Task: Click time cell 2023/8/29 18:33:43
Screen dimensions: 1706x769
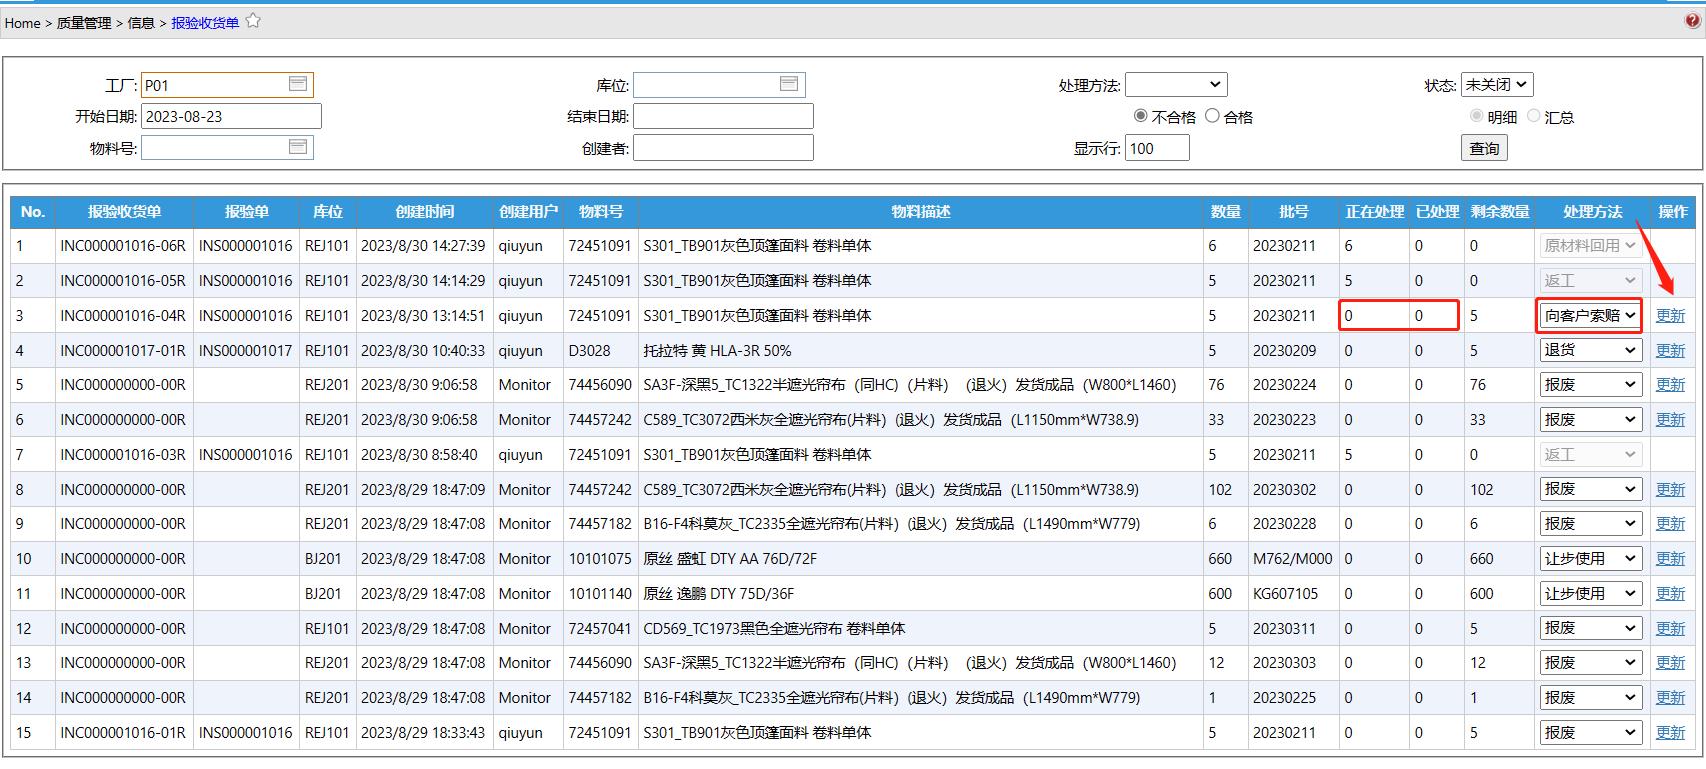Action: click(423, 732)
